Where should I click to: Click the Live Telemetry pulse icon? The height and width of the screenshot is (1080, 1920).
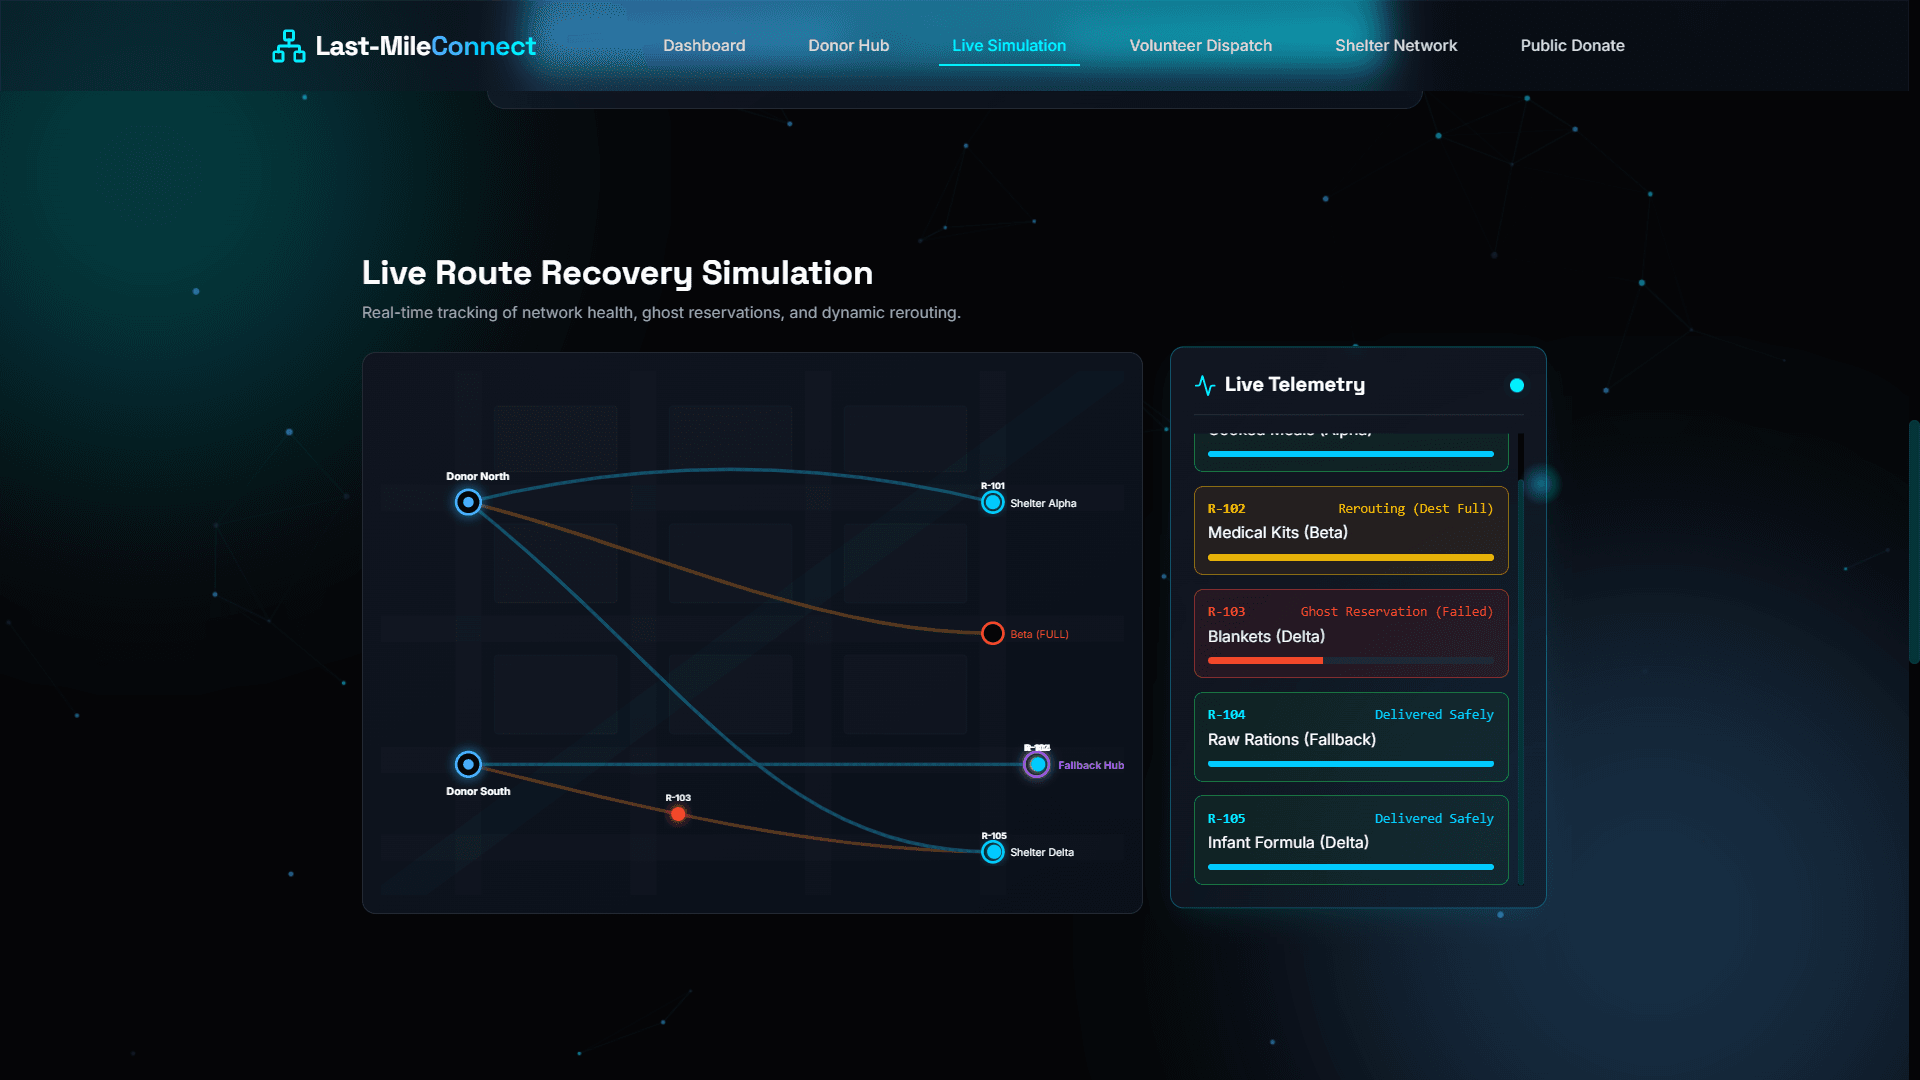(x=1205, y=385)
